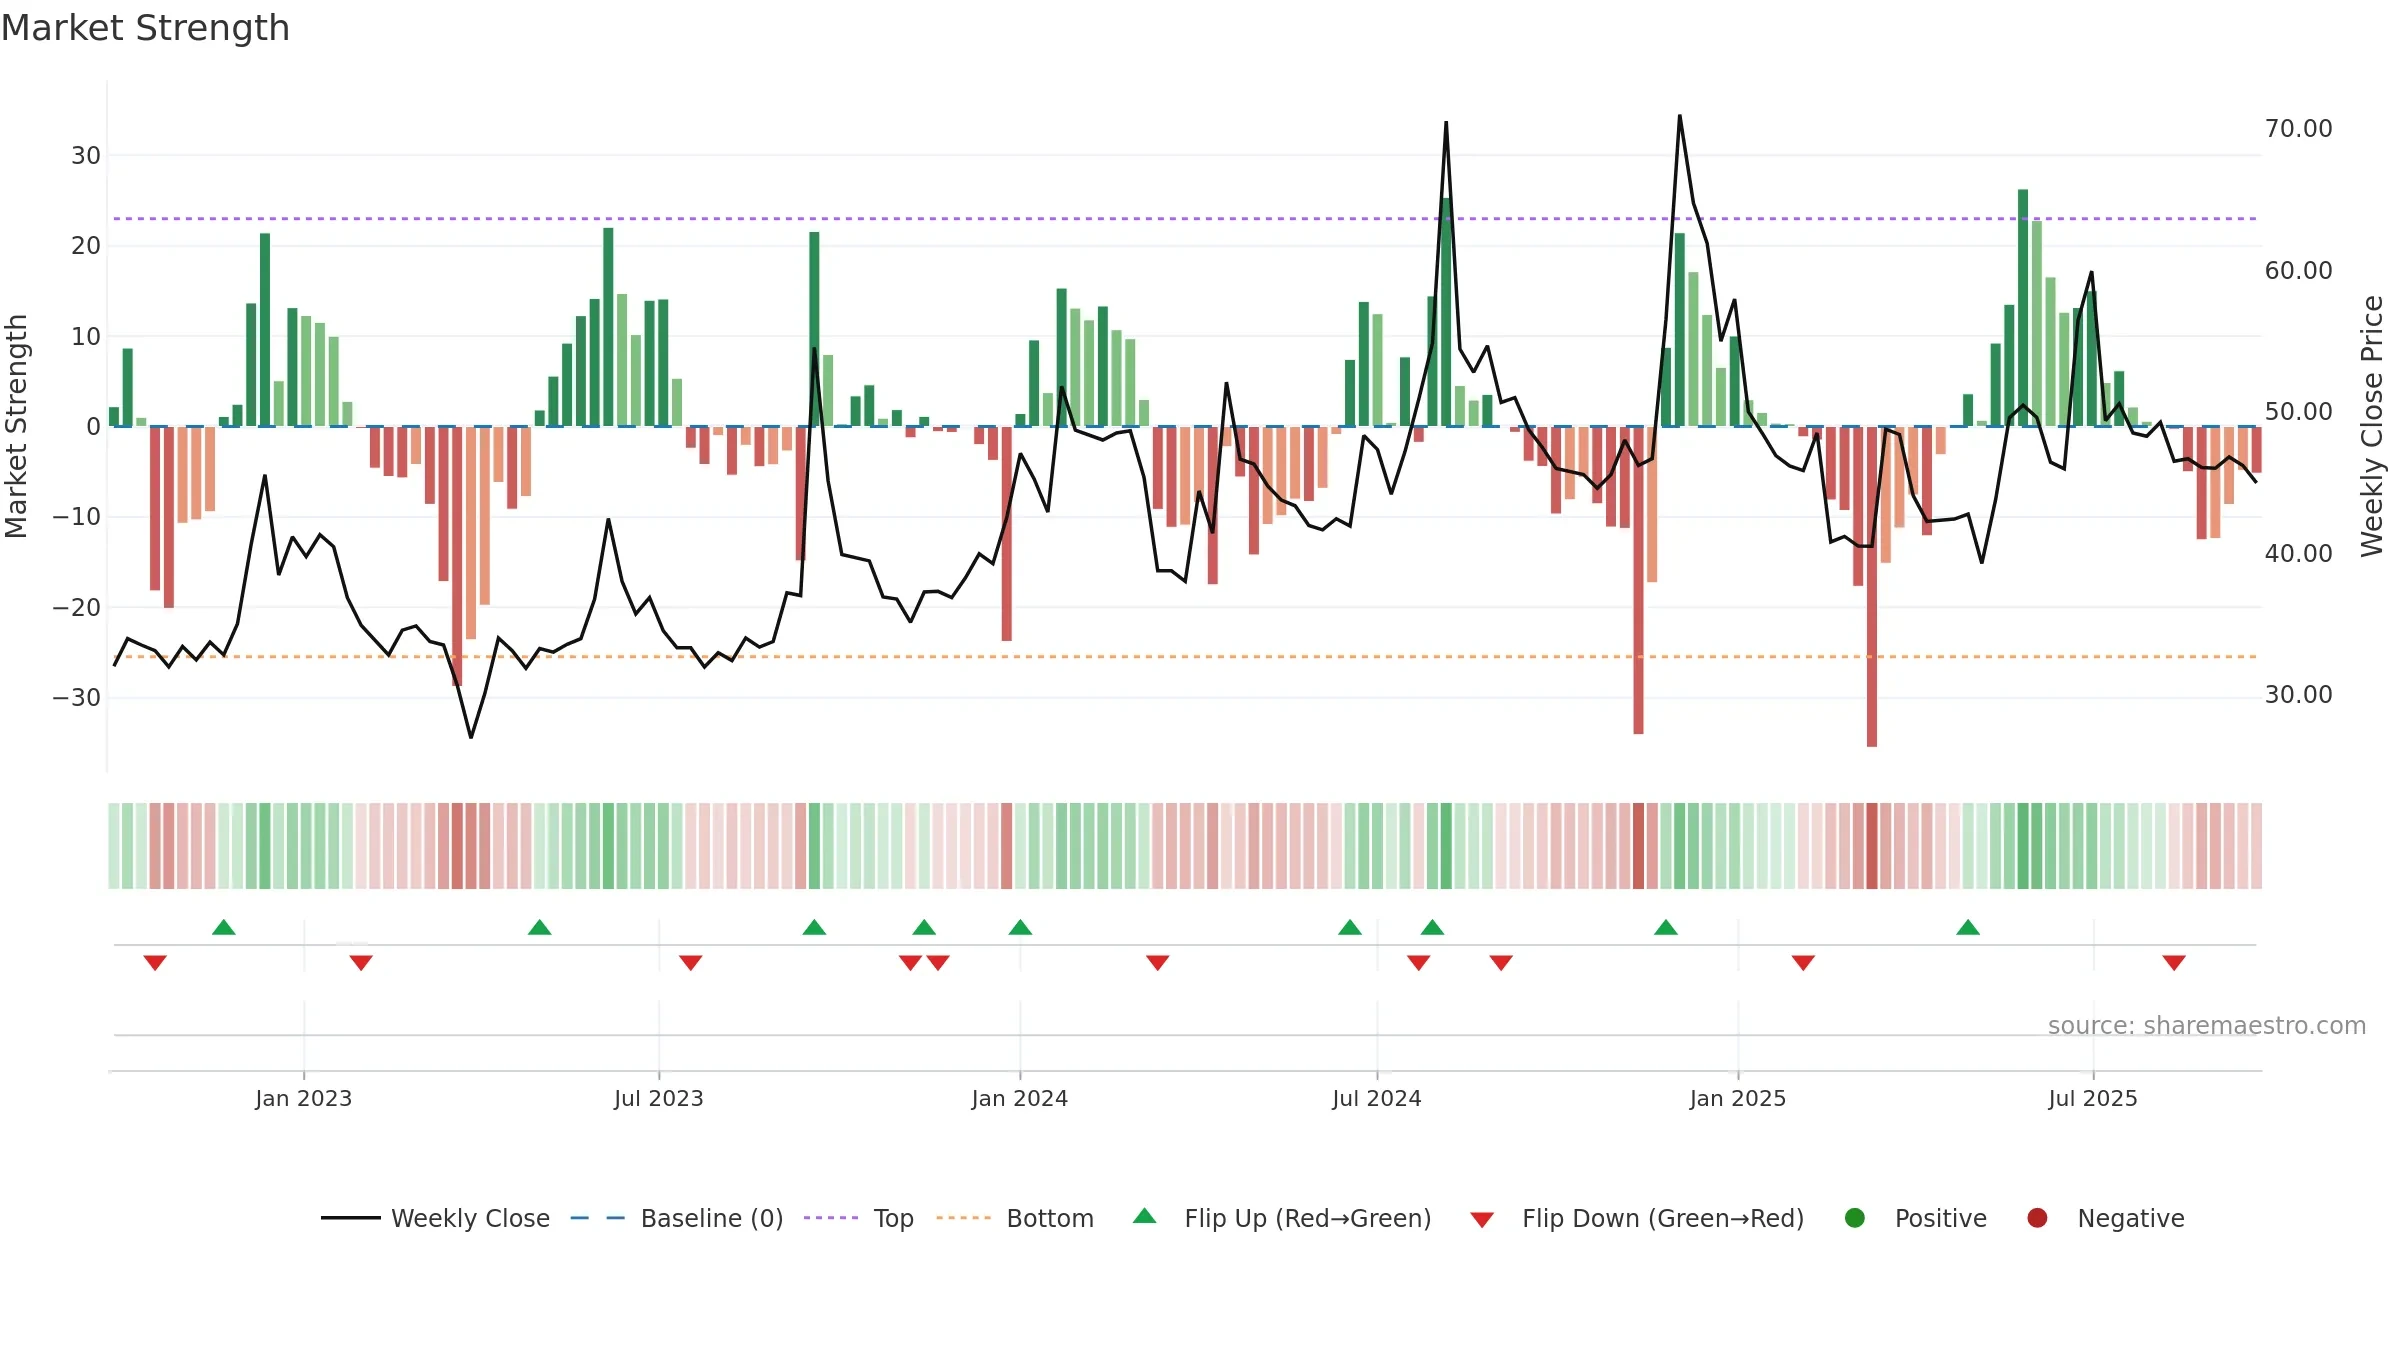Click the first flip-down marker at chart start

[x=155, y=962]
